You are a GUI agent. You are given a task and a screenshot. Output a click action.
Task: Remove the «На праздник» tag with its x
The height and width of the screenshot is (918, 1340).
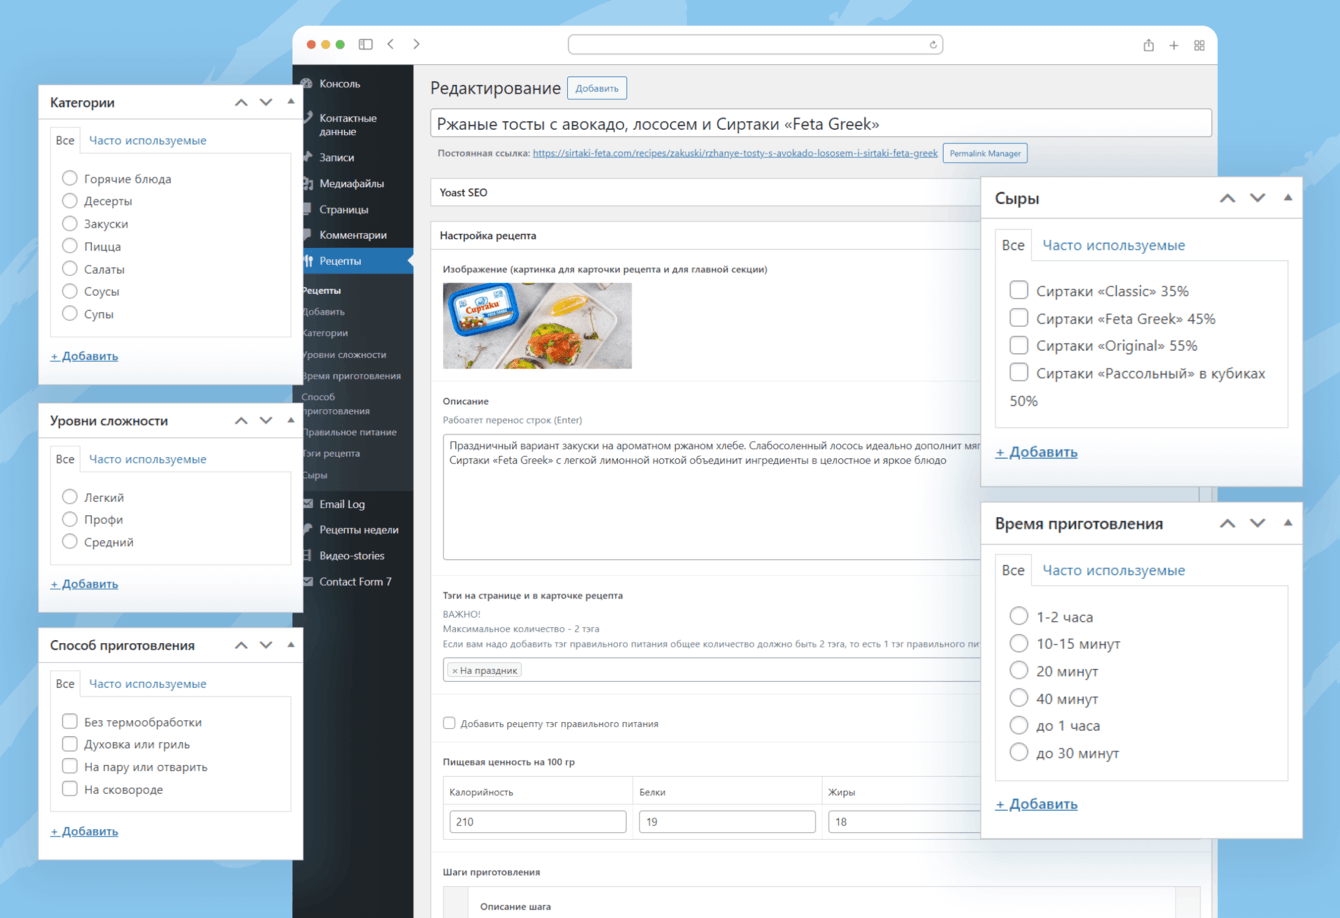coord(454,671)
